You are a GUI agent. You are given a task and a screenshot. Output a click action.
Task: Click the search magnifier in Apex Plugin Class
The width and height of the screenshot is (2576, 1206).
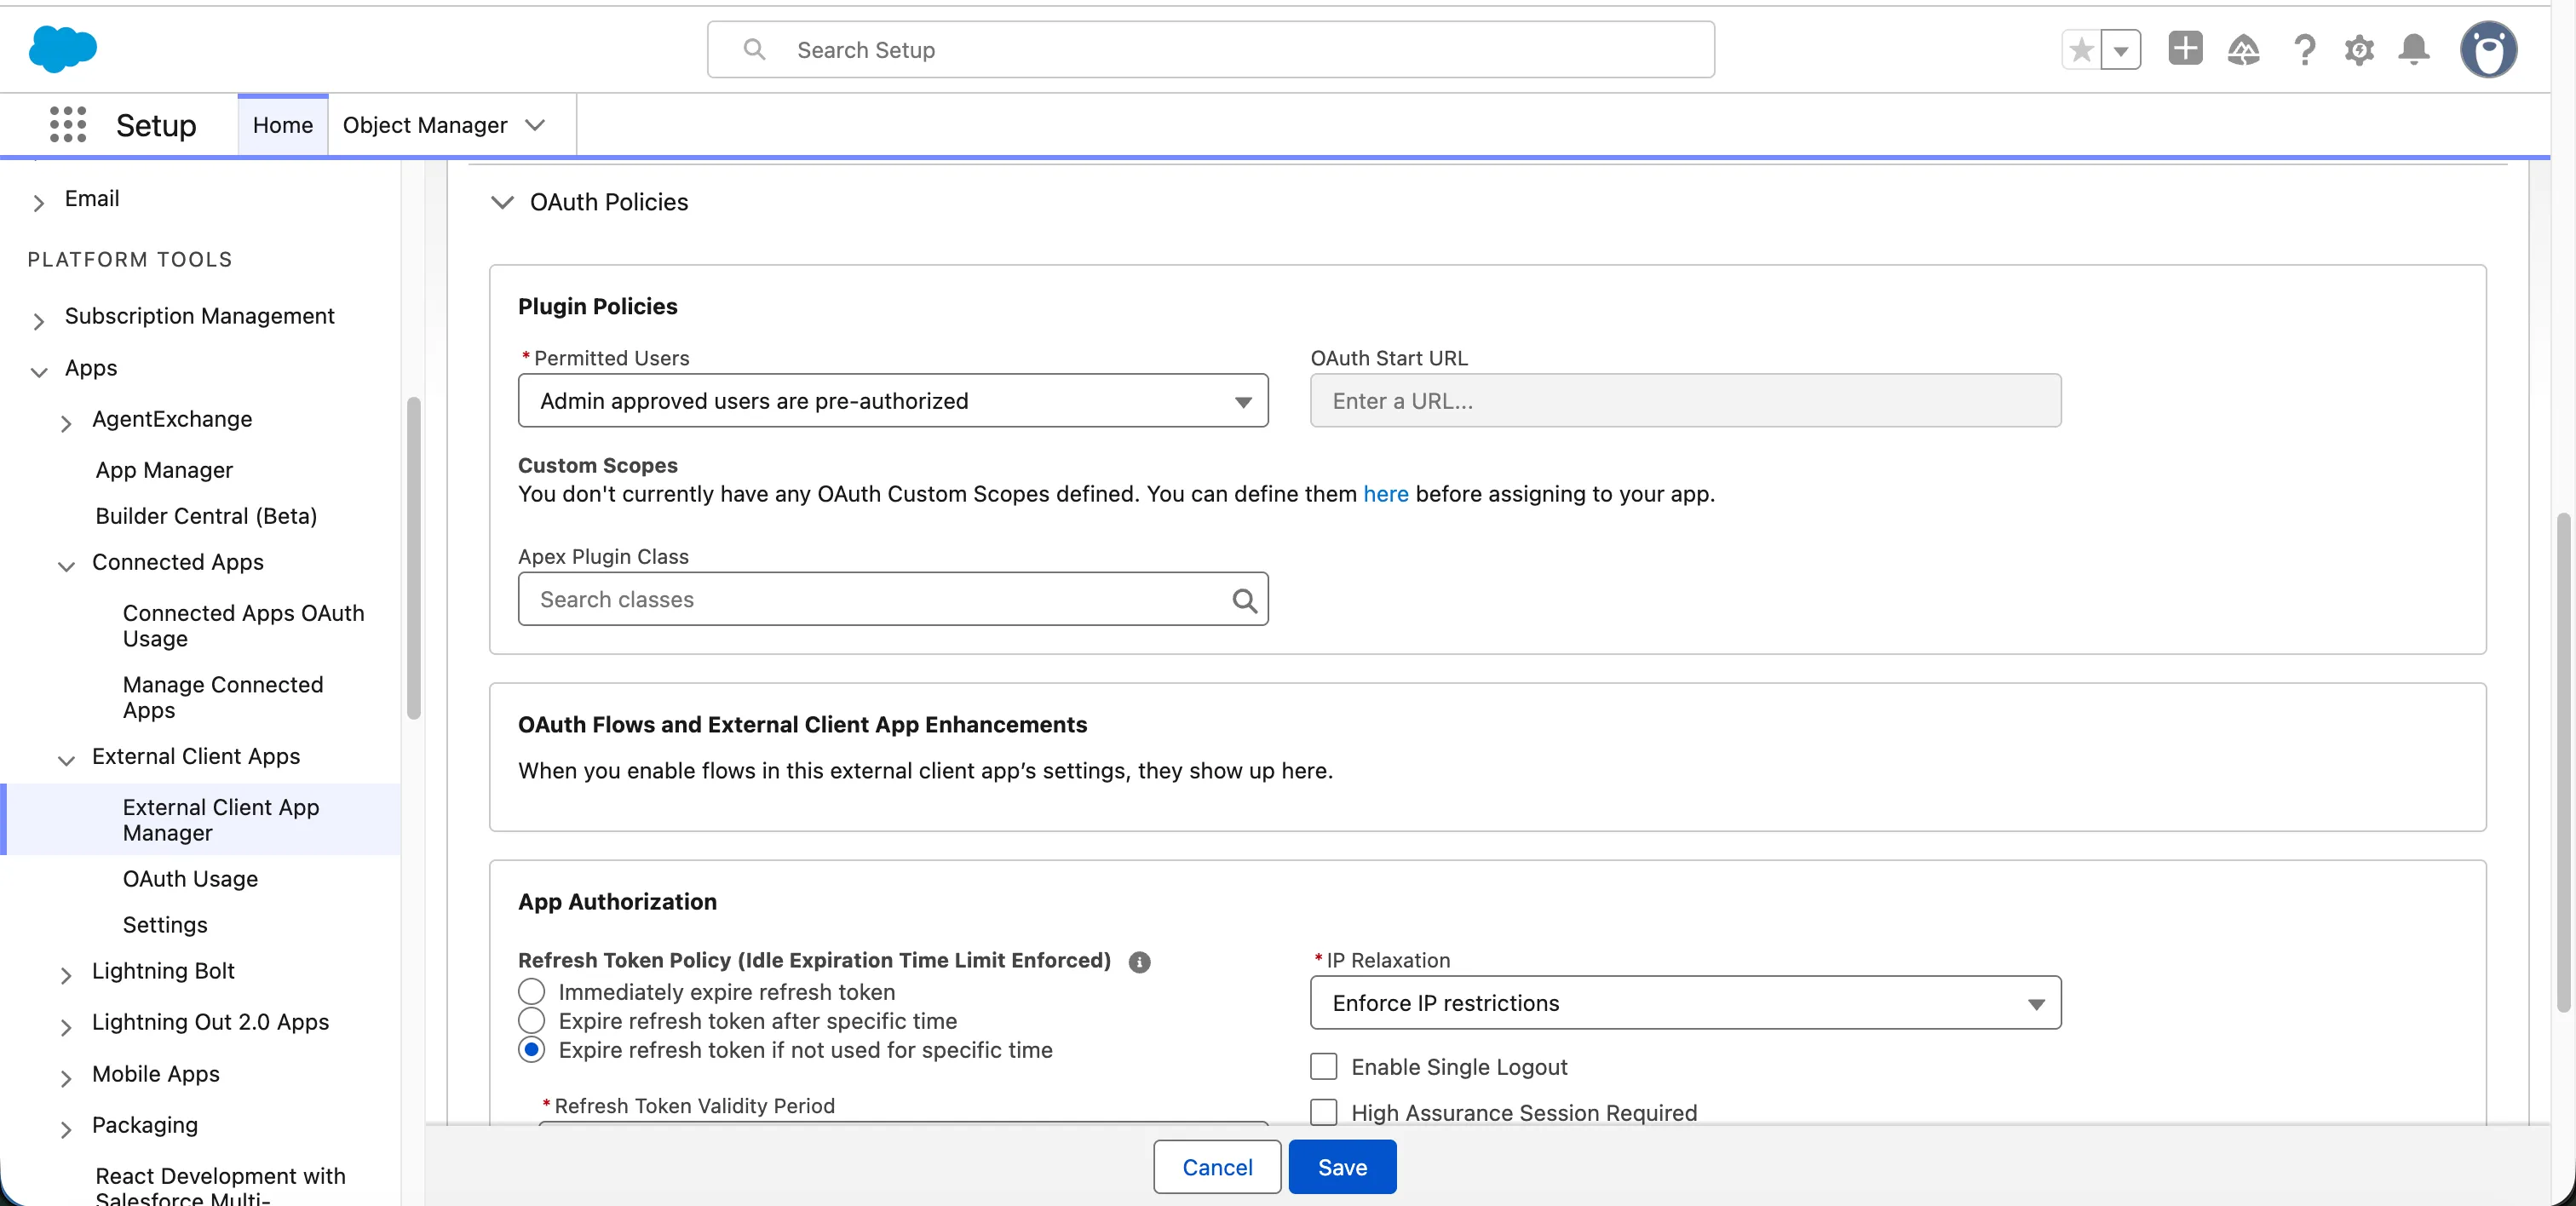pyautogui.click(x=1244, y=600)
